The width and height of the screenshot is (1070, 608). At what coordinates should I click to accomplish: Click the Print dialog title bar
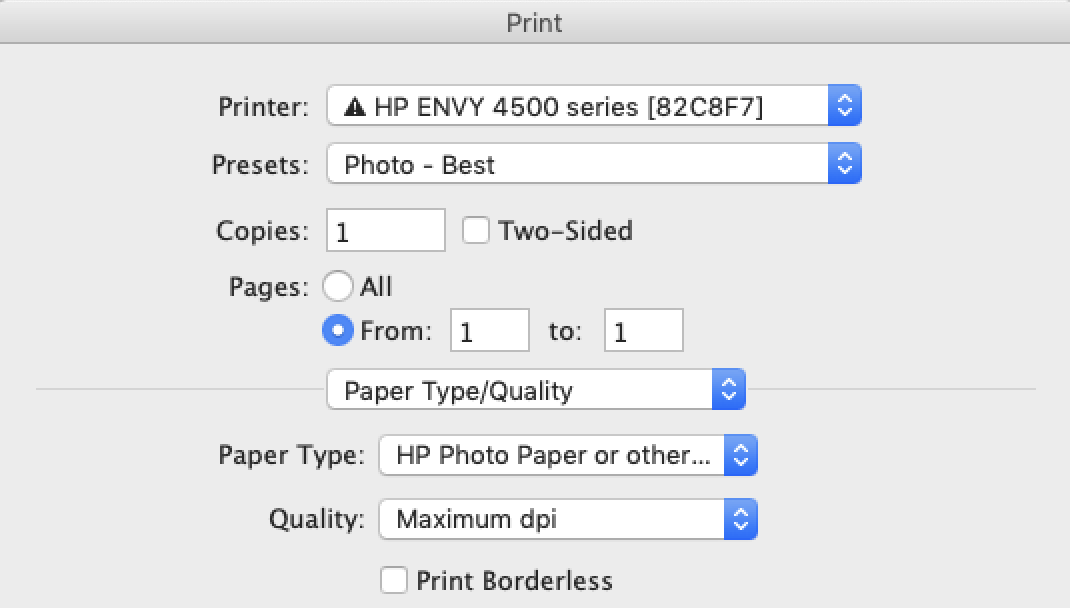click(x=535, y=22)
